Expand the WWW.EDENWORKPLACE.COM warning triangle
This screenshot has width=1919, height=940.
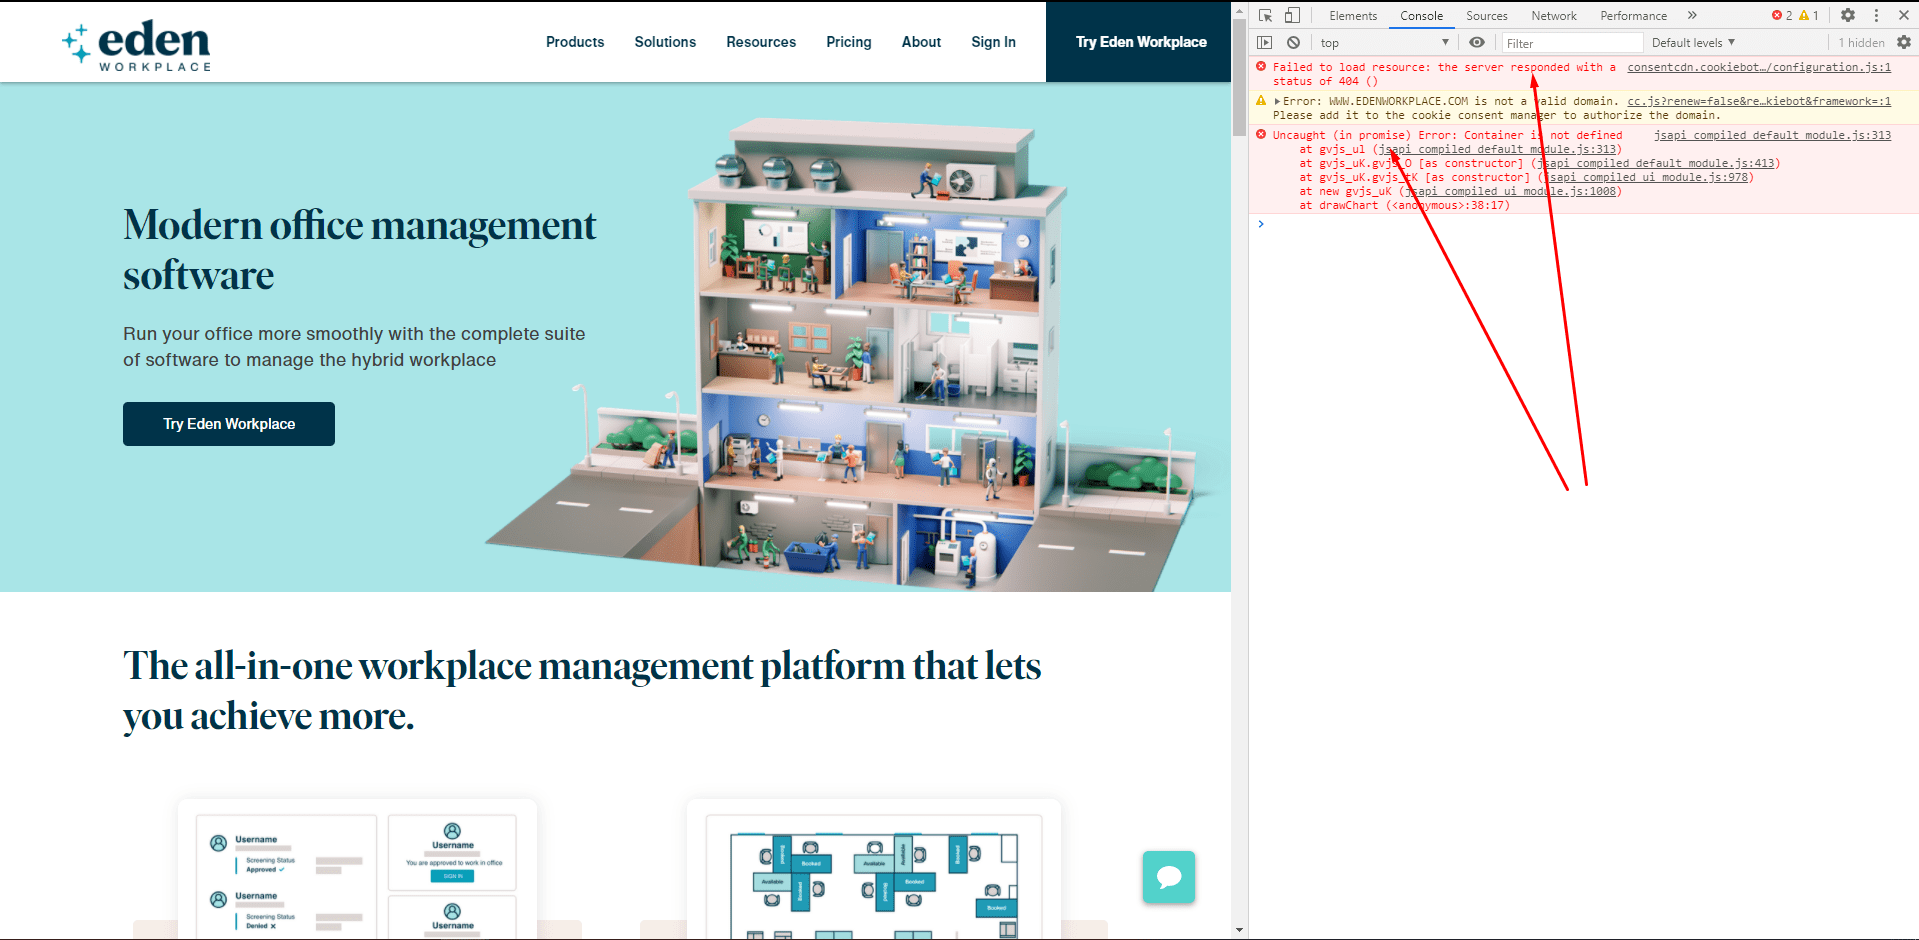pyautogui.click(x=1277, y=101)
